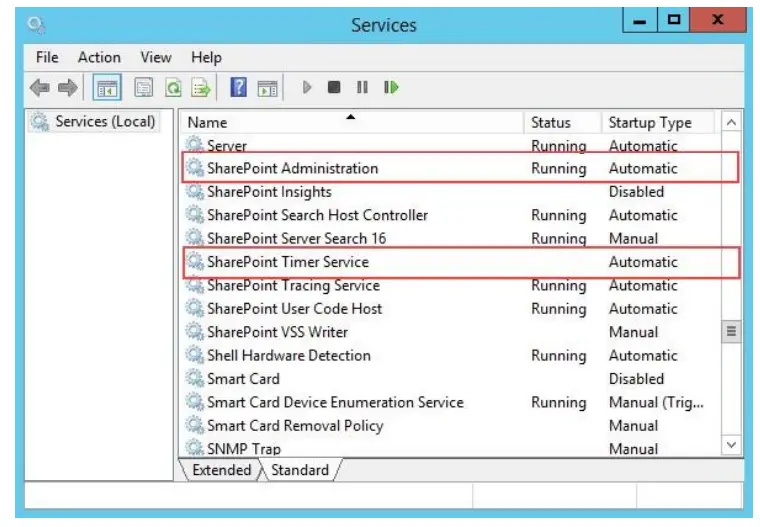Click the Forward arrow toolbar icon

pos(67,88)
